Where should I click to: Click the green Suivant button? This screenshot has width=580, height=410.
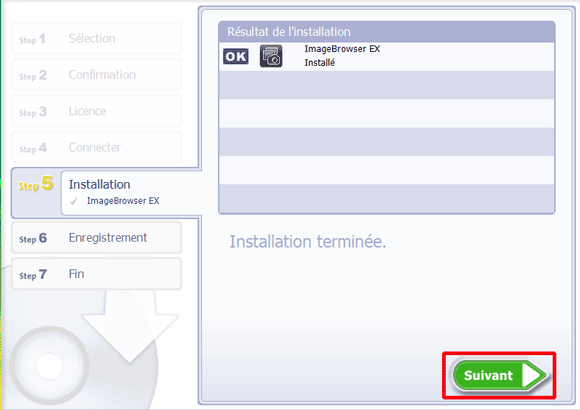click(499, 375)
